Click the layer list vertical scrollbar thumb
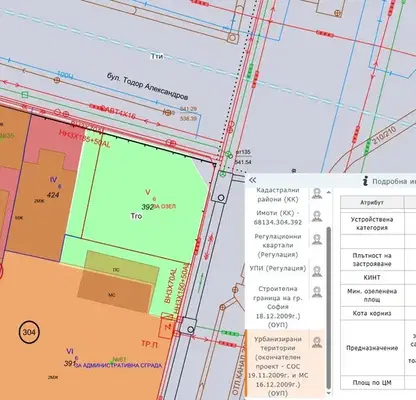This screenshot has width=416, height=400. pos(329,307)
